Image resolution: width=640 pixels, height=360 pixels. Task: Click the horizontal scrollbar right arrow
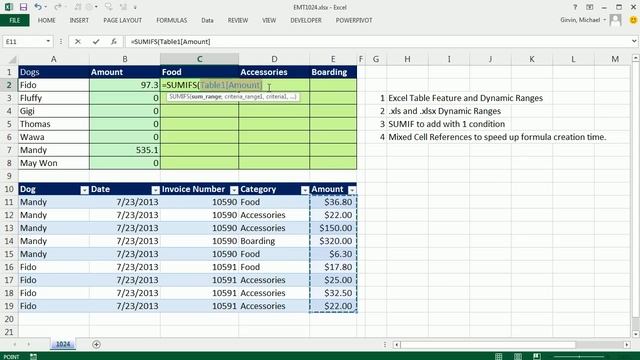(627, 345)
